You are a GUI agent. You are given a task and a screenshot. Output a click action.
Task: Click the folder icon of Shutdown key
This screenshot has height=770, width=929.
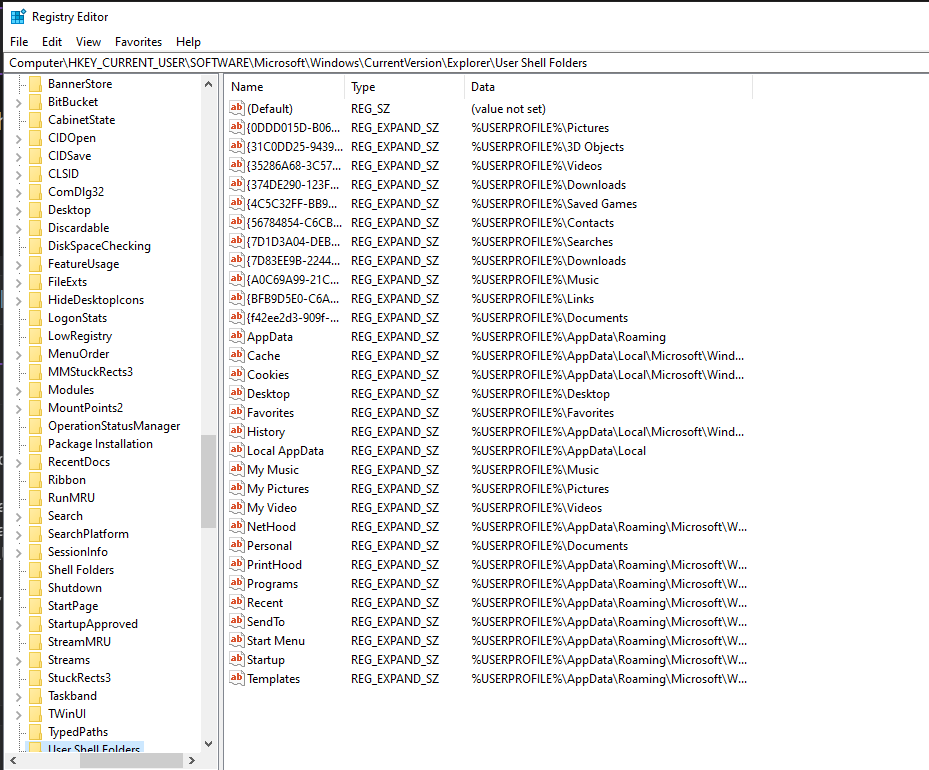pyautogui.click(x=36, y=588)
